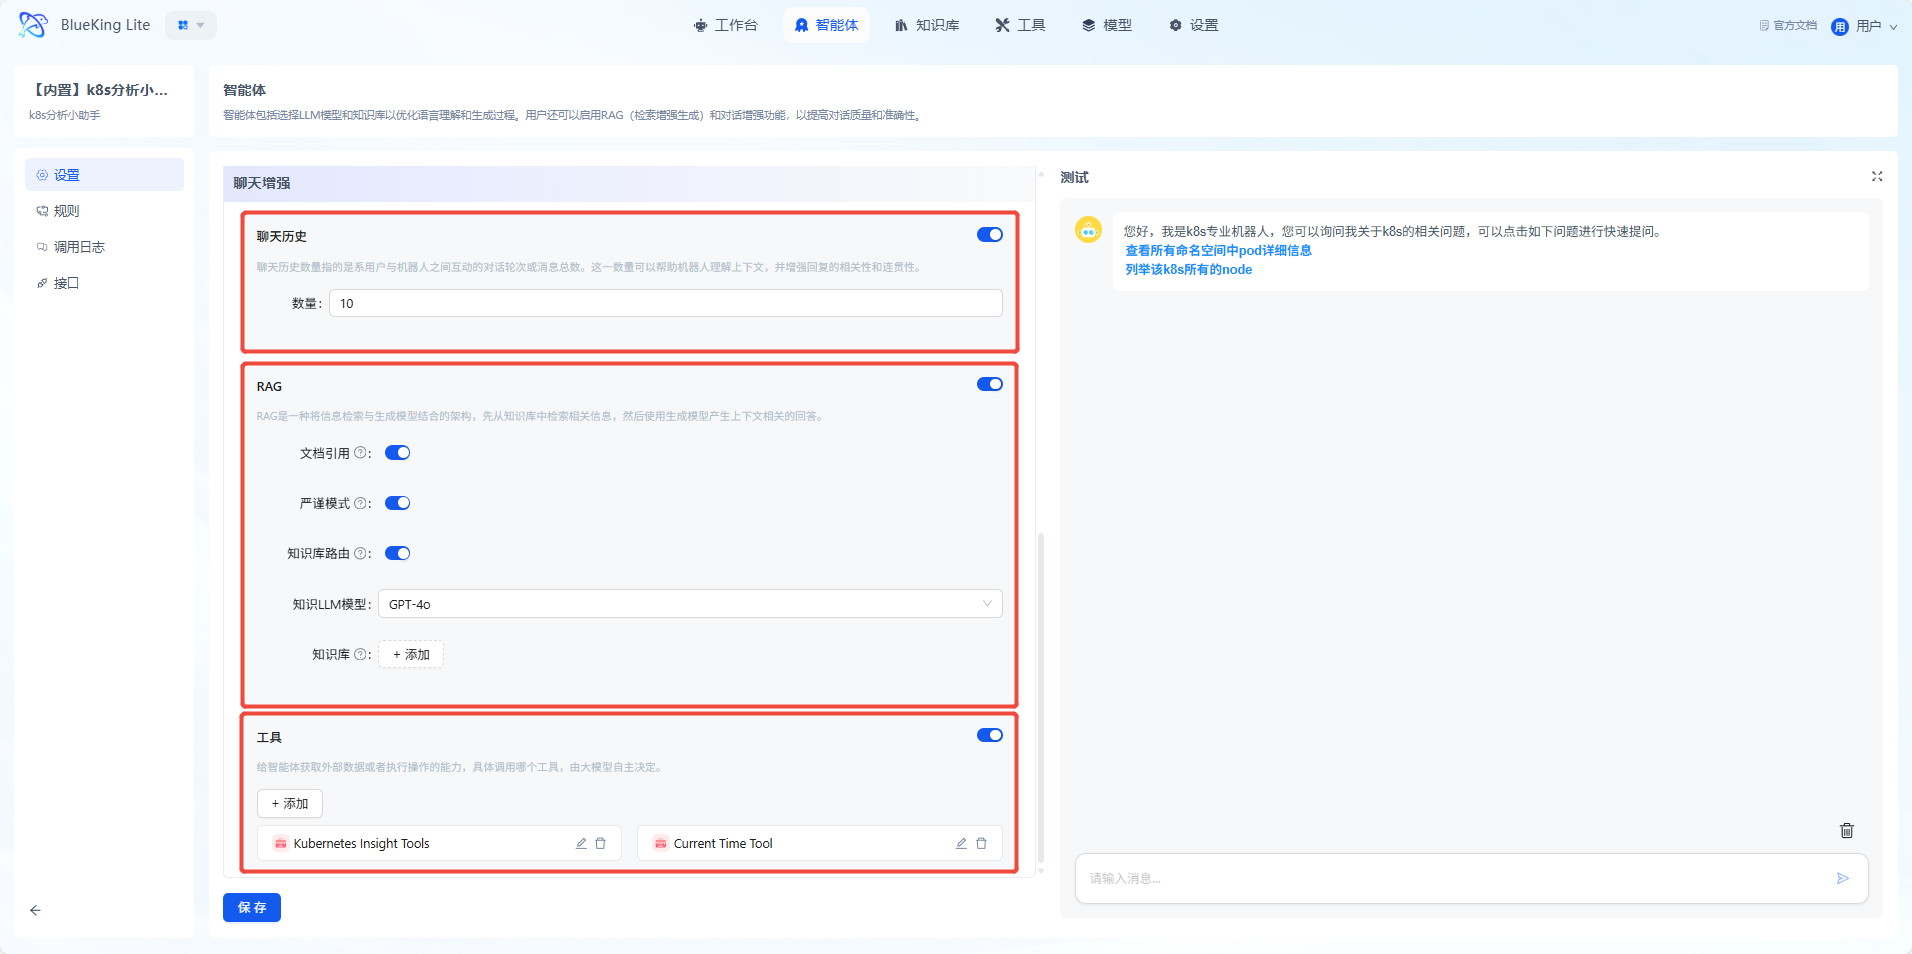Focus the chat history 数量 input field
The width and height of the screenshot is (1912, 954).
(x=665, y=304)
